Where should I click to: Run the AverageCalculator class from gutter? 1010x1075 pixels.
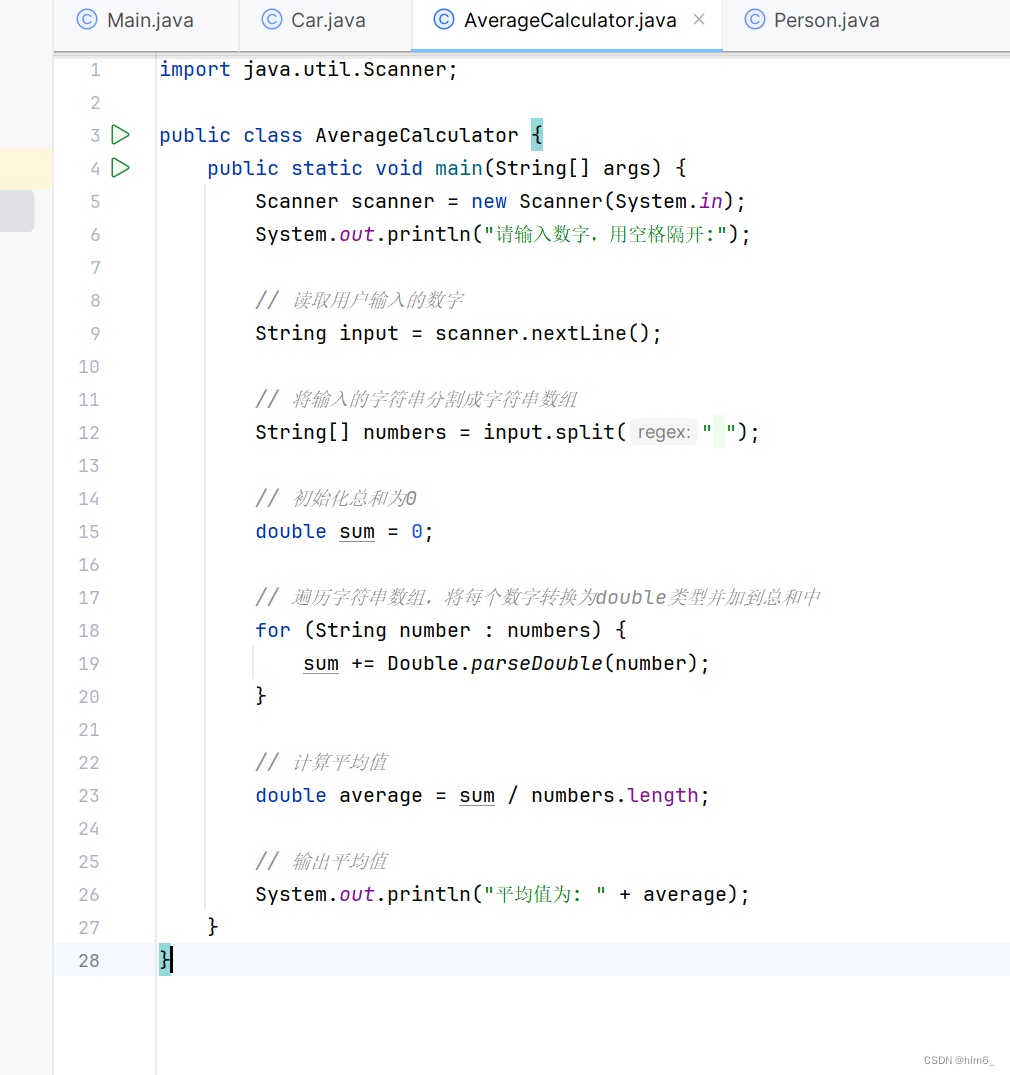pos(121,134)
